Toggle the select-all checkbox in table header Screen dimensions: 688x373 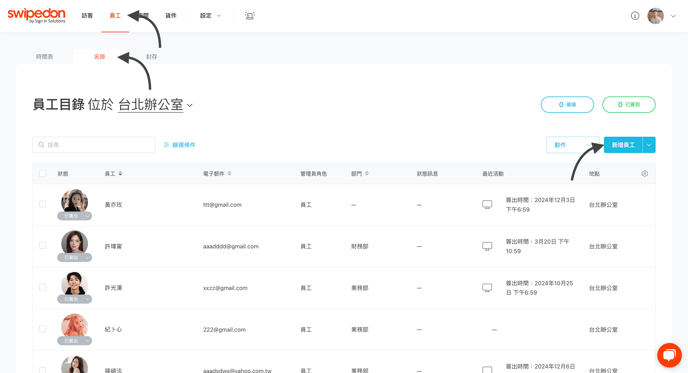pyautogui.click(x=43, y=174)
